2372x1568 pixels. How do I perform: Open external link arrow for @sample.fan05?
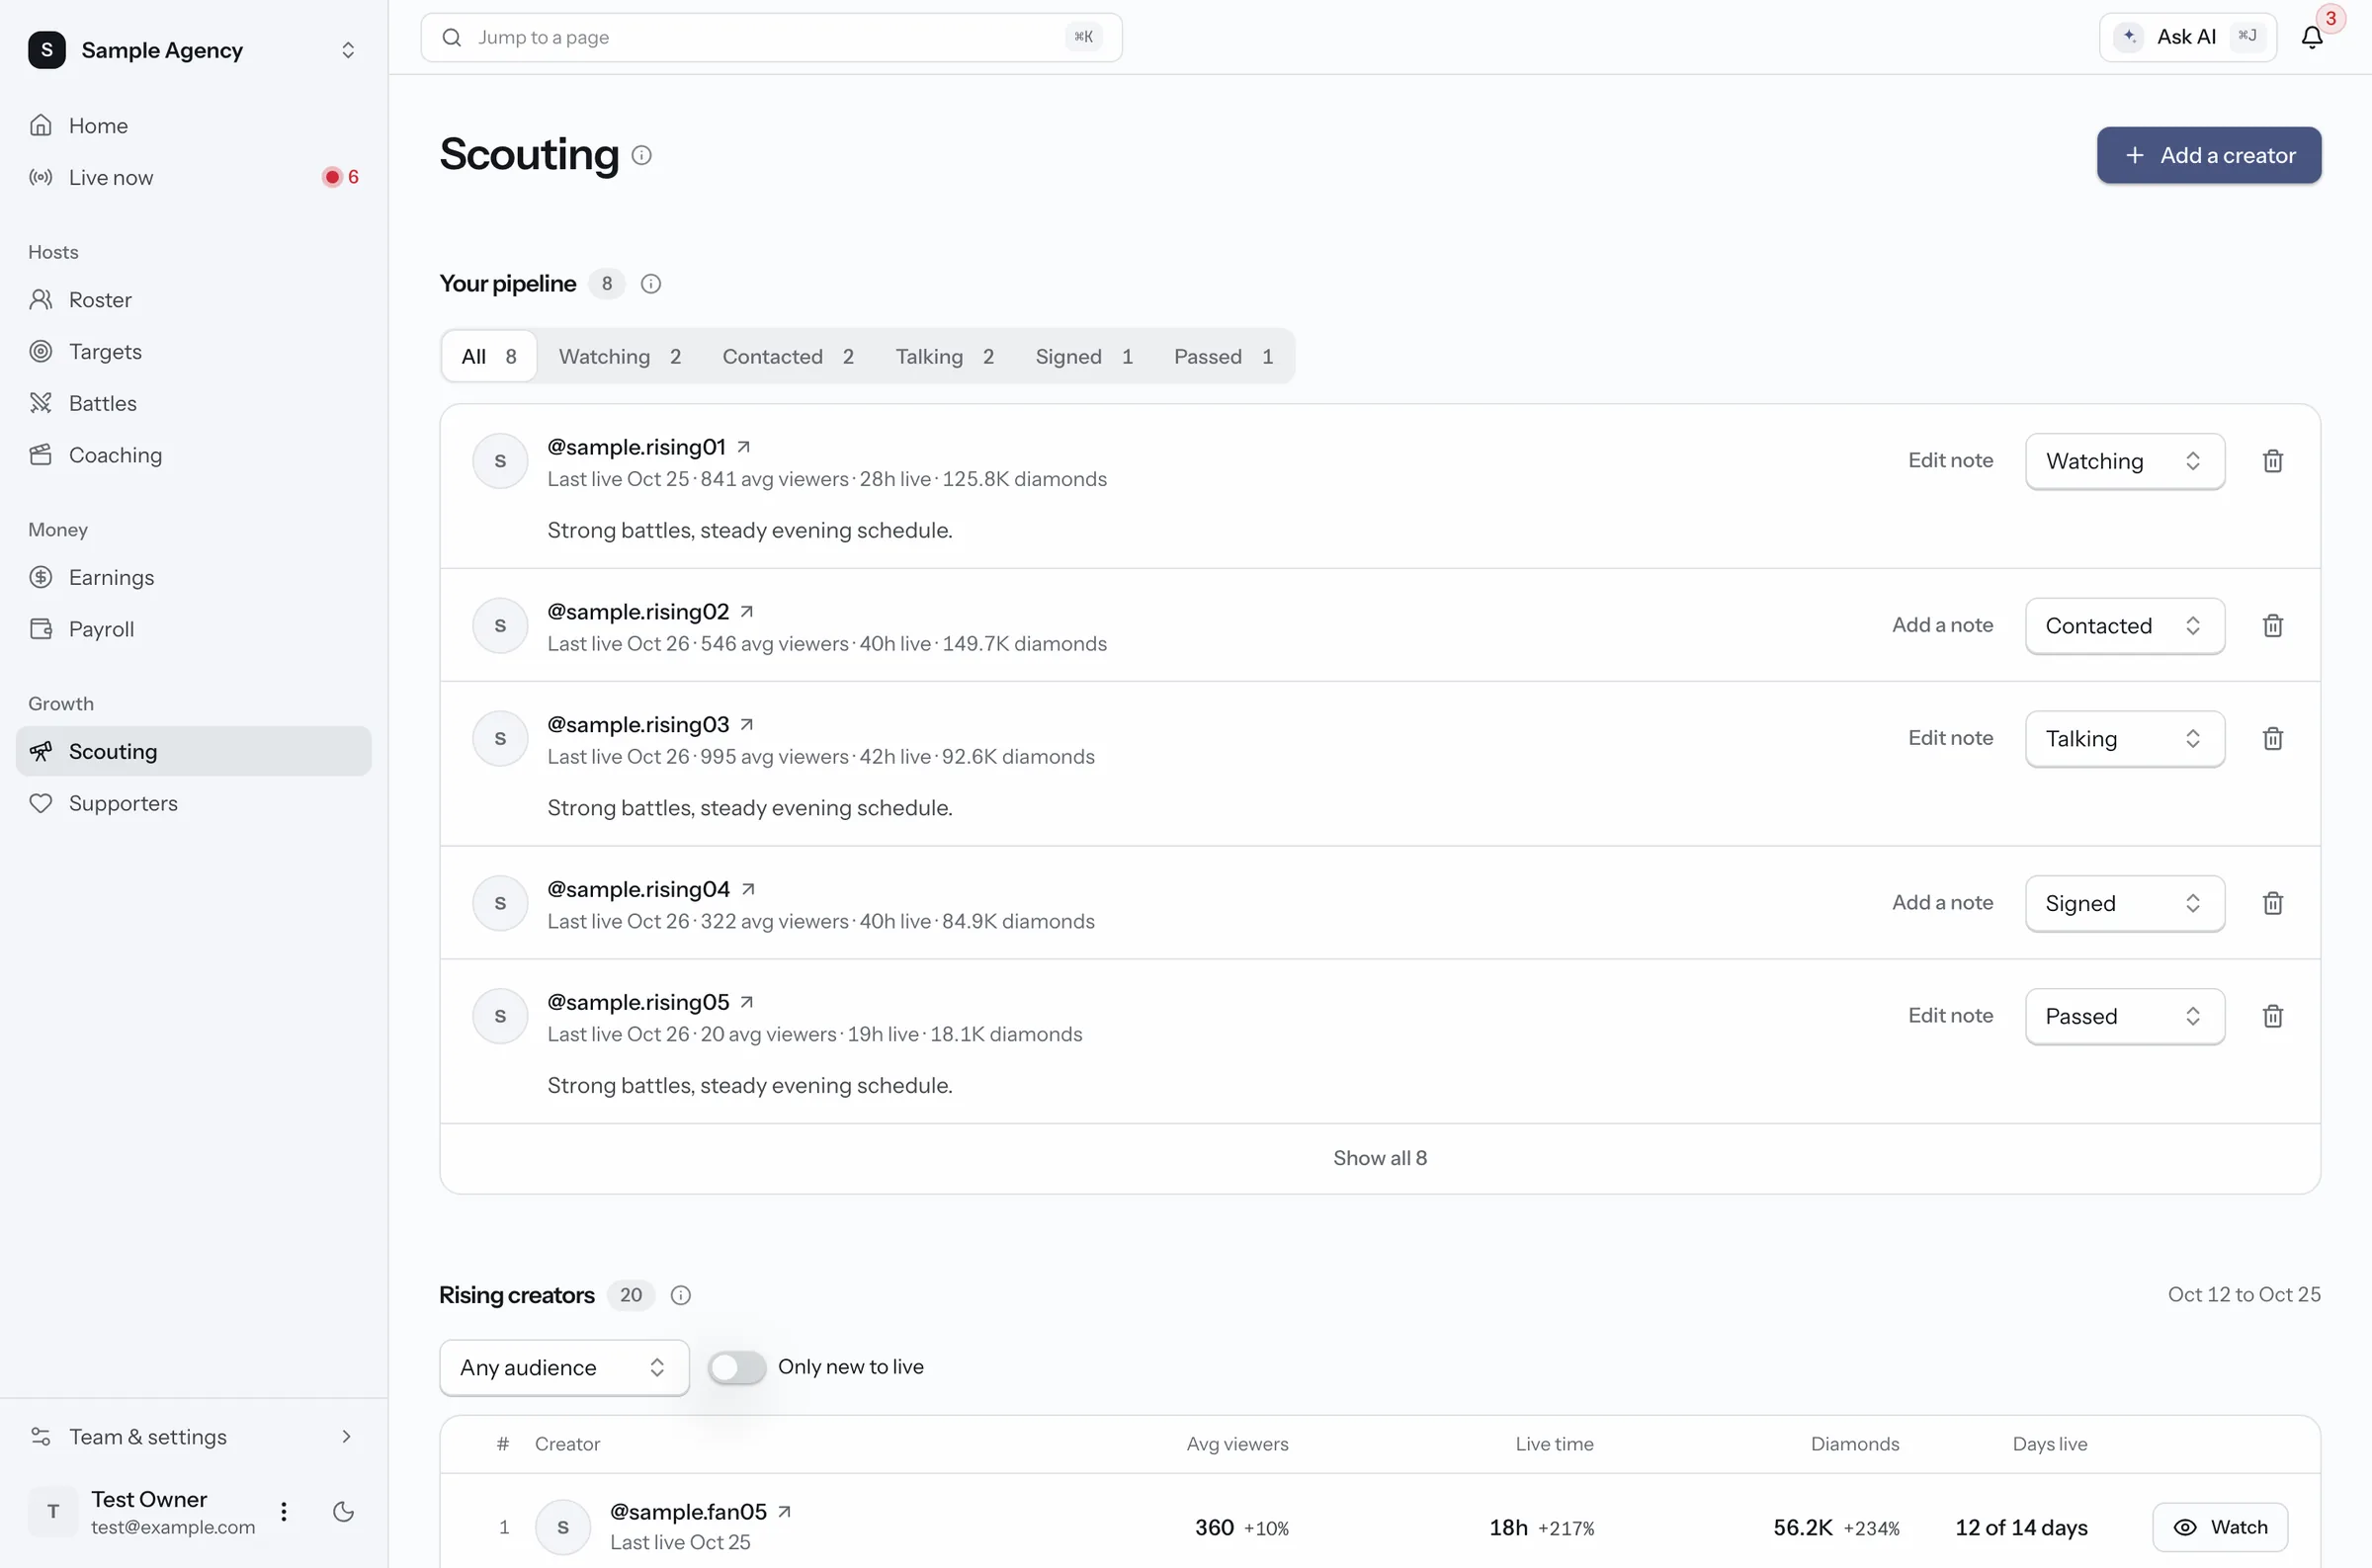coord(785,1512)
